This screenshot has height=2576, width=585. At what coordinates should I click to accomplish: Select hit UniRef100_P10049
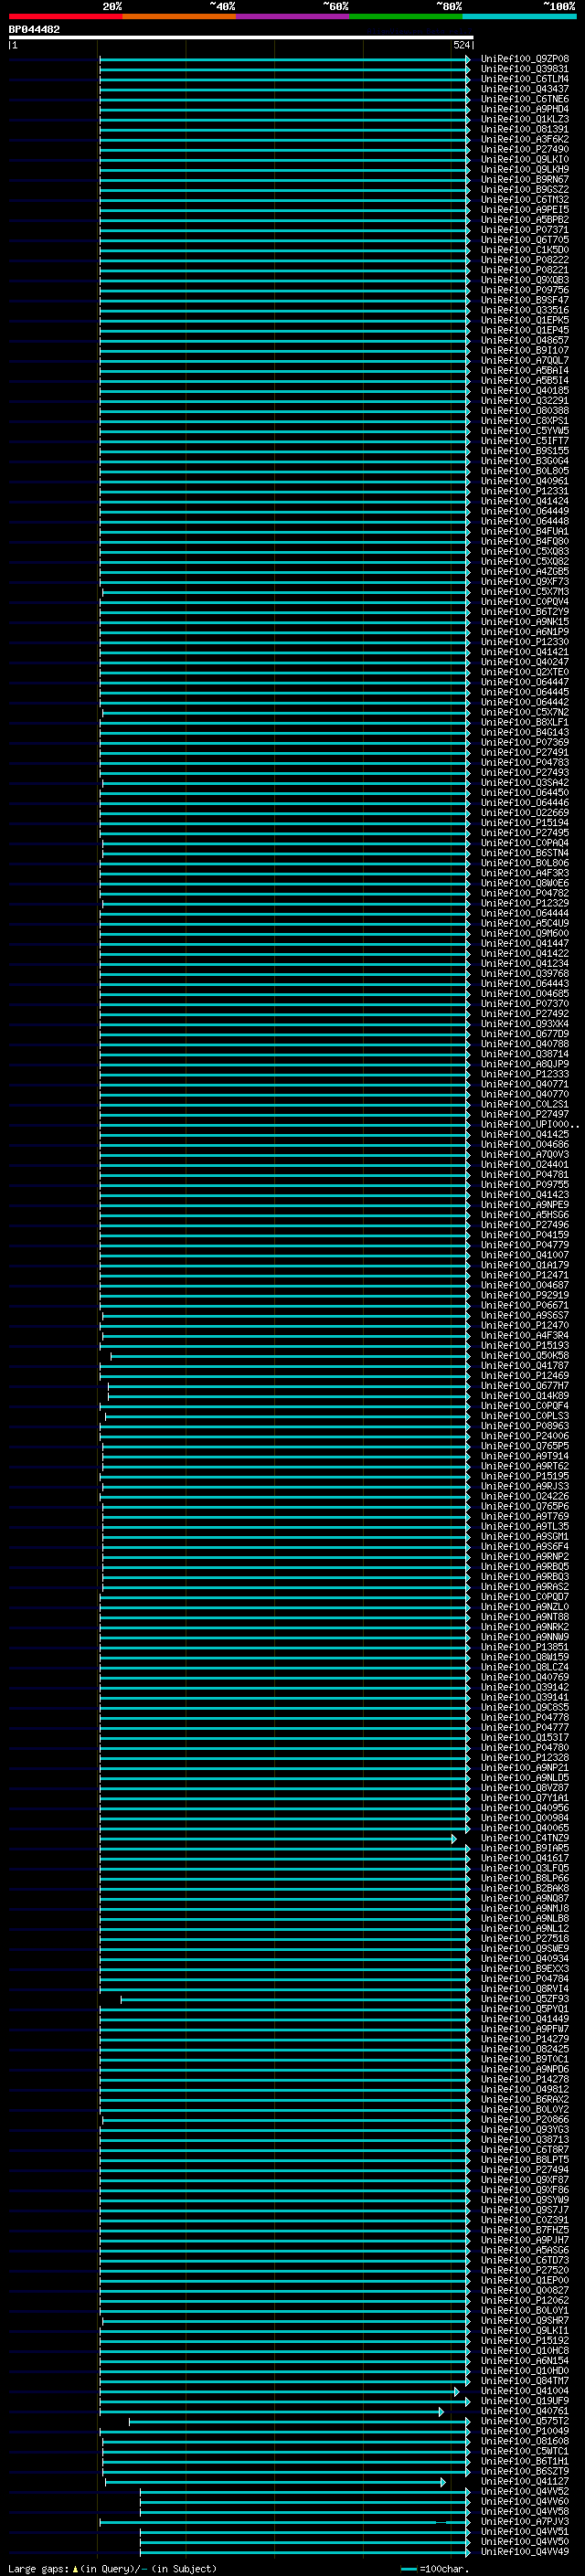click(x=525, y=2431)
